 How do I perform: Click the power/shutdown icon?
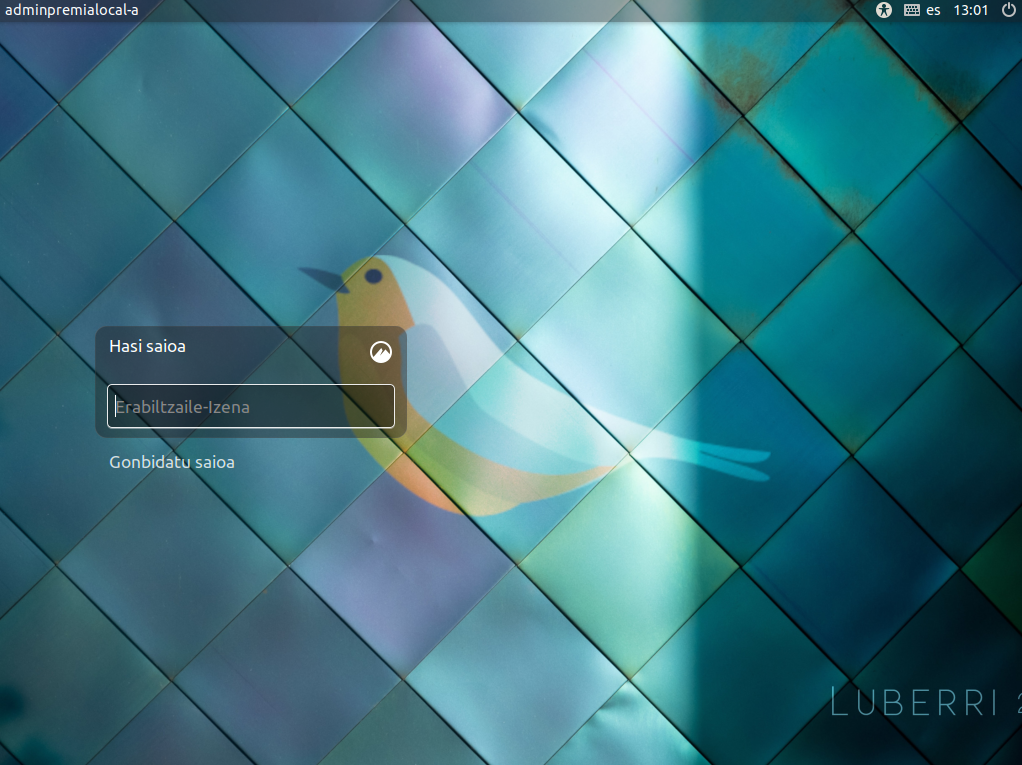[1008, 10]
